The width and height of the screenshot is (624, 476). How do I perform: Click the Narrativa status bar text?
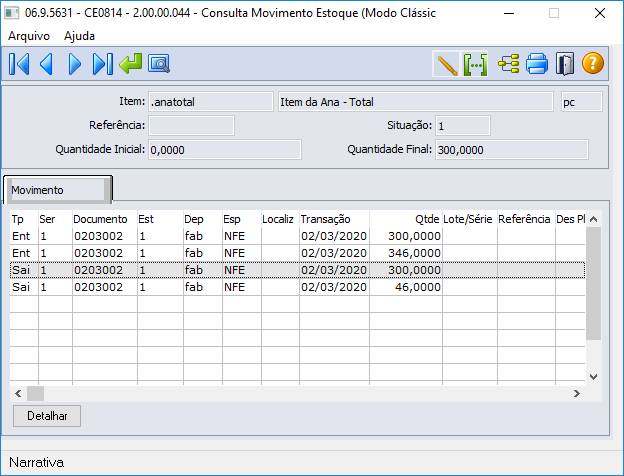pyautogui.click(x=37, y=462)
